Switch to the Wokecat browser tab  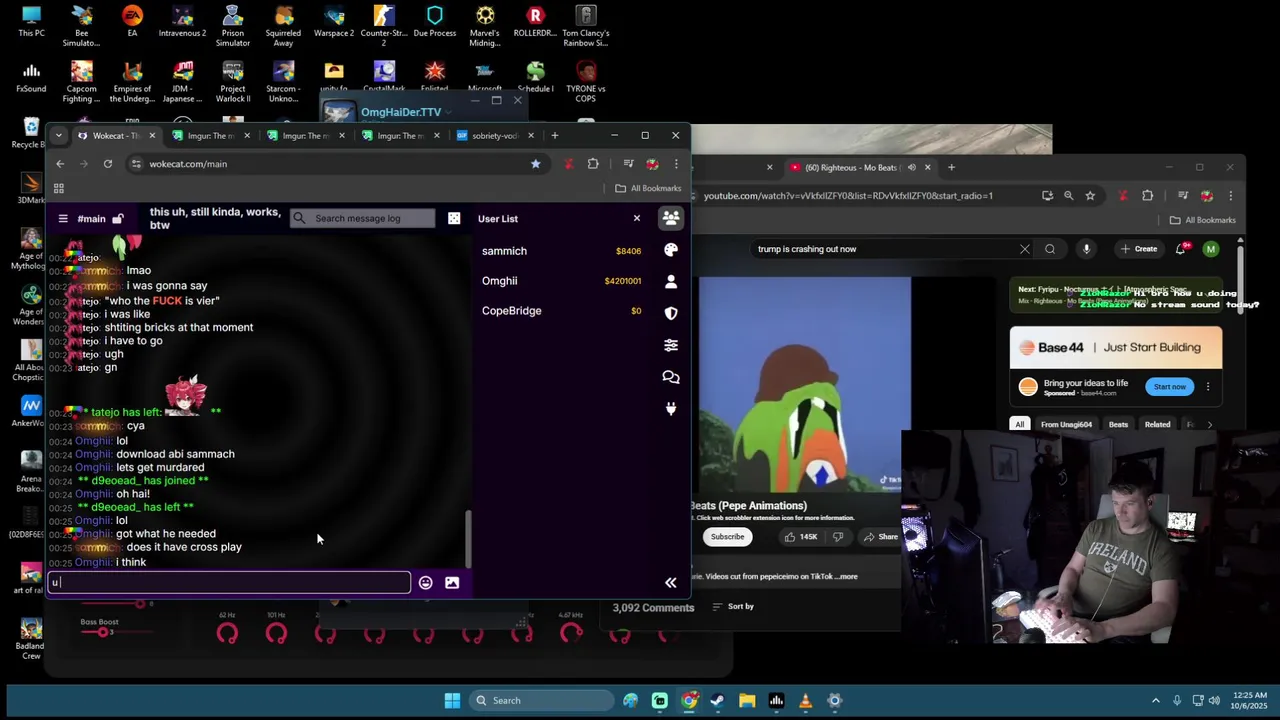click(x=115, y=135)
